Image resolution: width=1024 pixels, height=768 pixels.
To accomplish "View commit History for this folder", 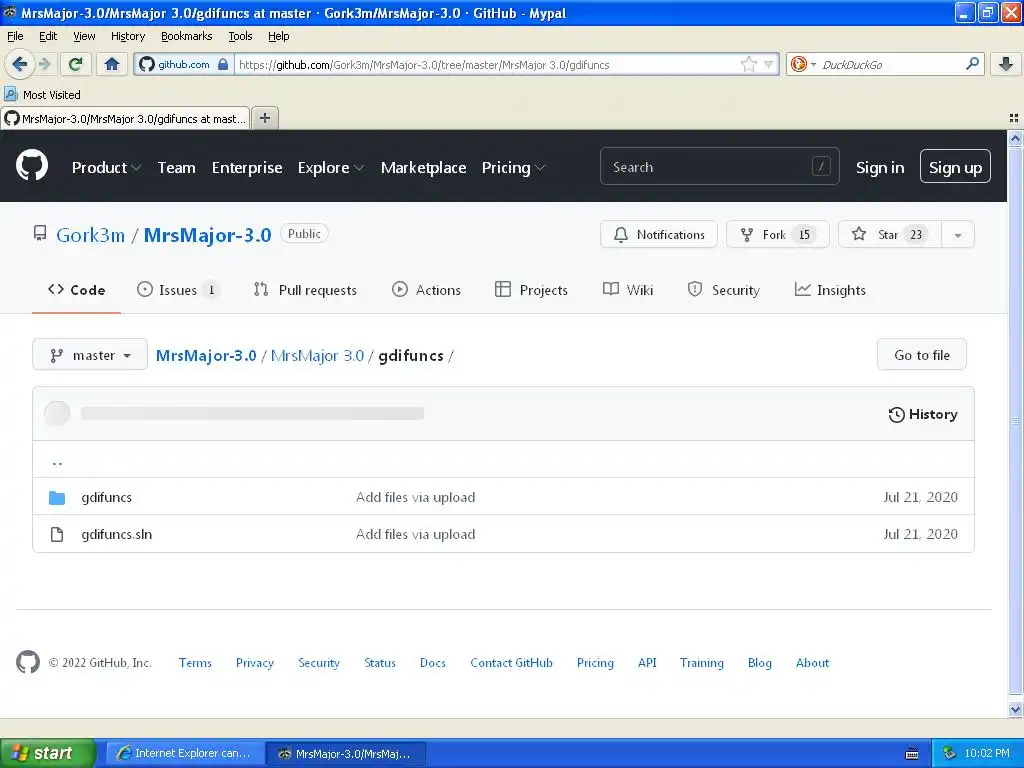I will (x=923, y=414).
